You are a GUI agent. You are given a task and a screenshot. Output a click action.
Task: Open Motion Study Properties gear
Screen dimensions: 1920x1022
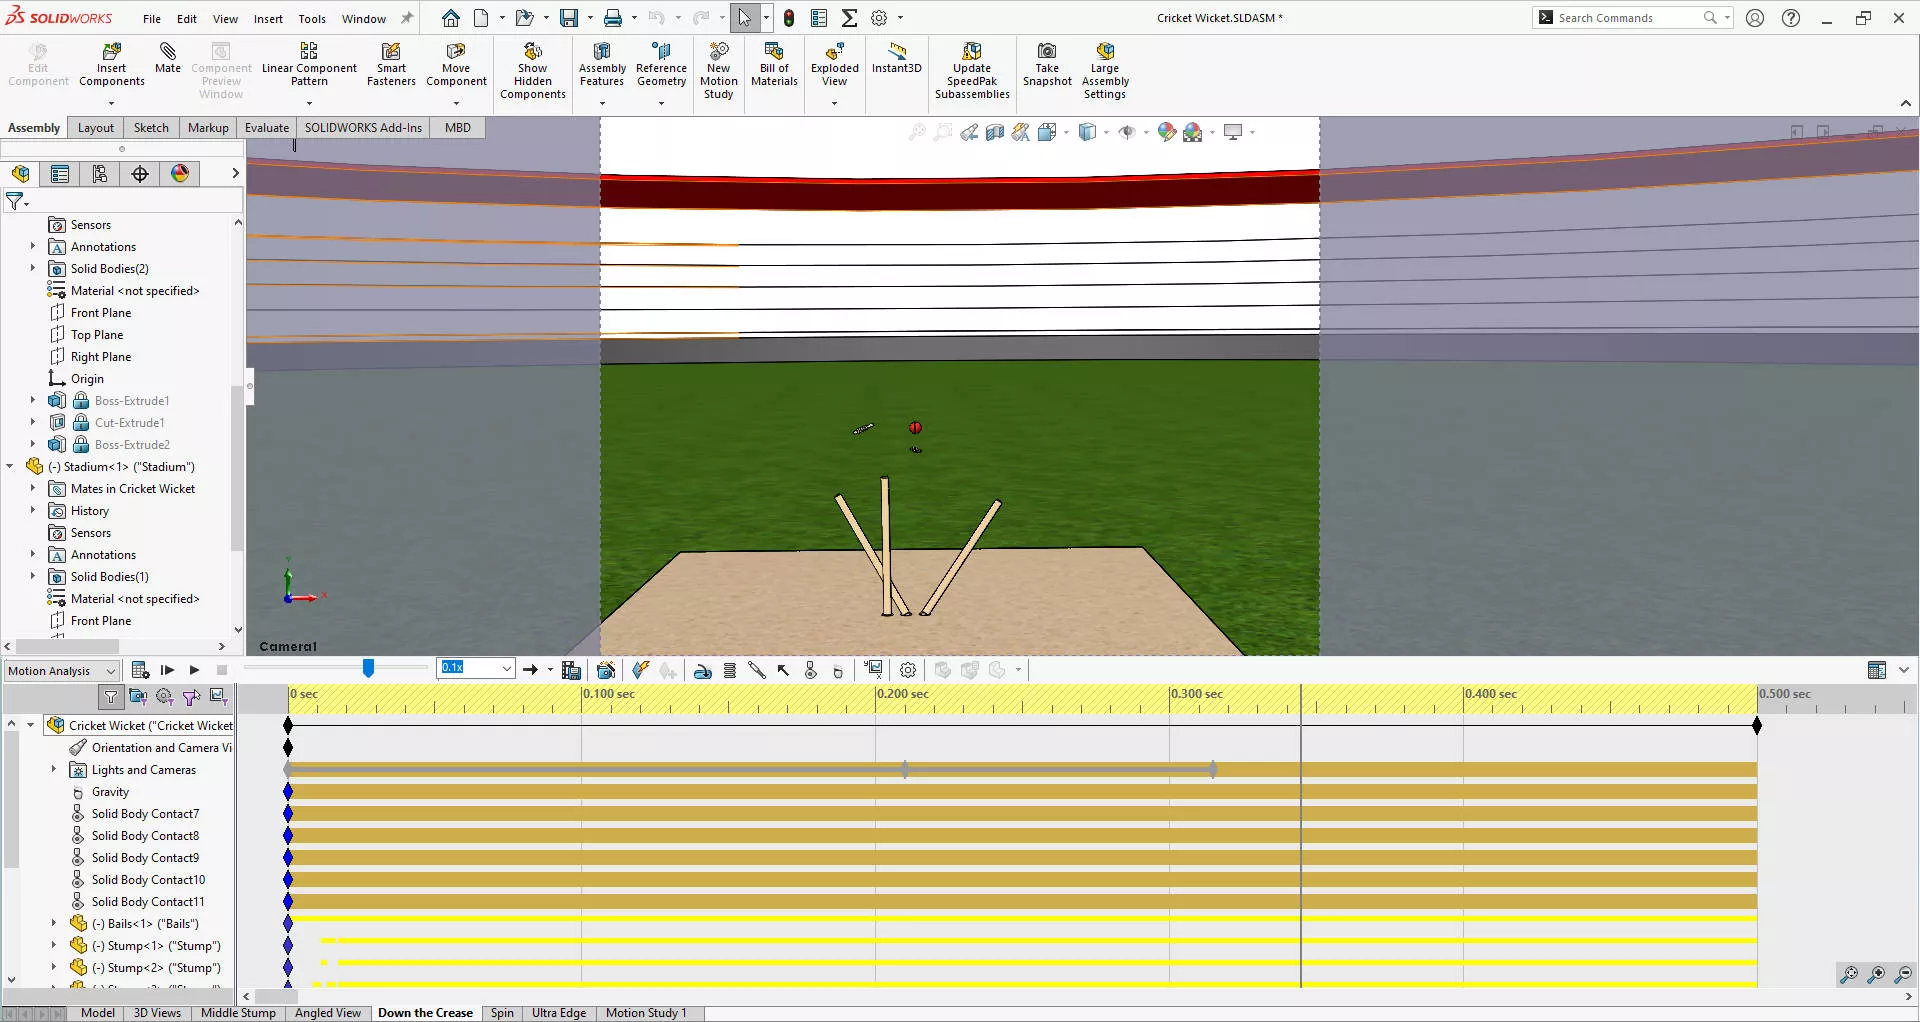pos(907,670)
